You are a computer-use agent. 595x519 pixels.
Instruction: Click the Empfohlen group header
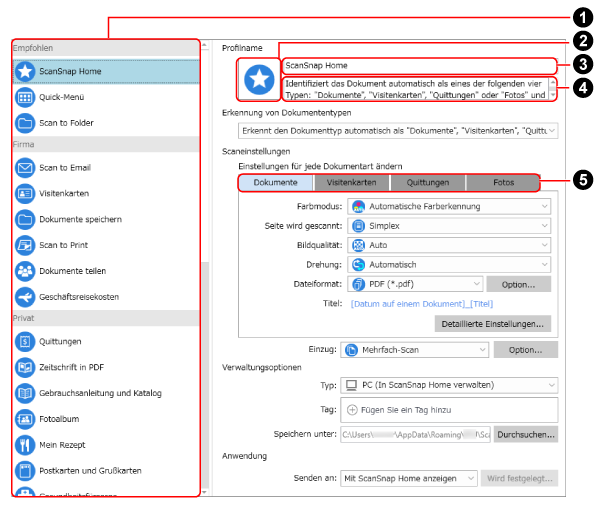click(106, 48)
